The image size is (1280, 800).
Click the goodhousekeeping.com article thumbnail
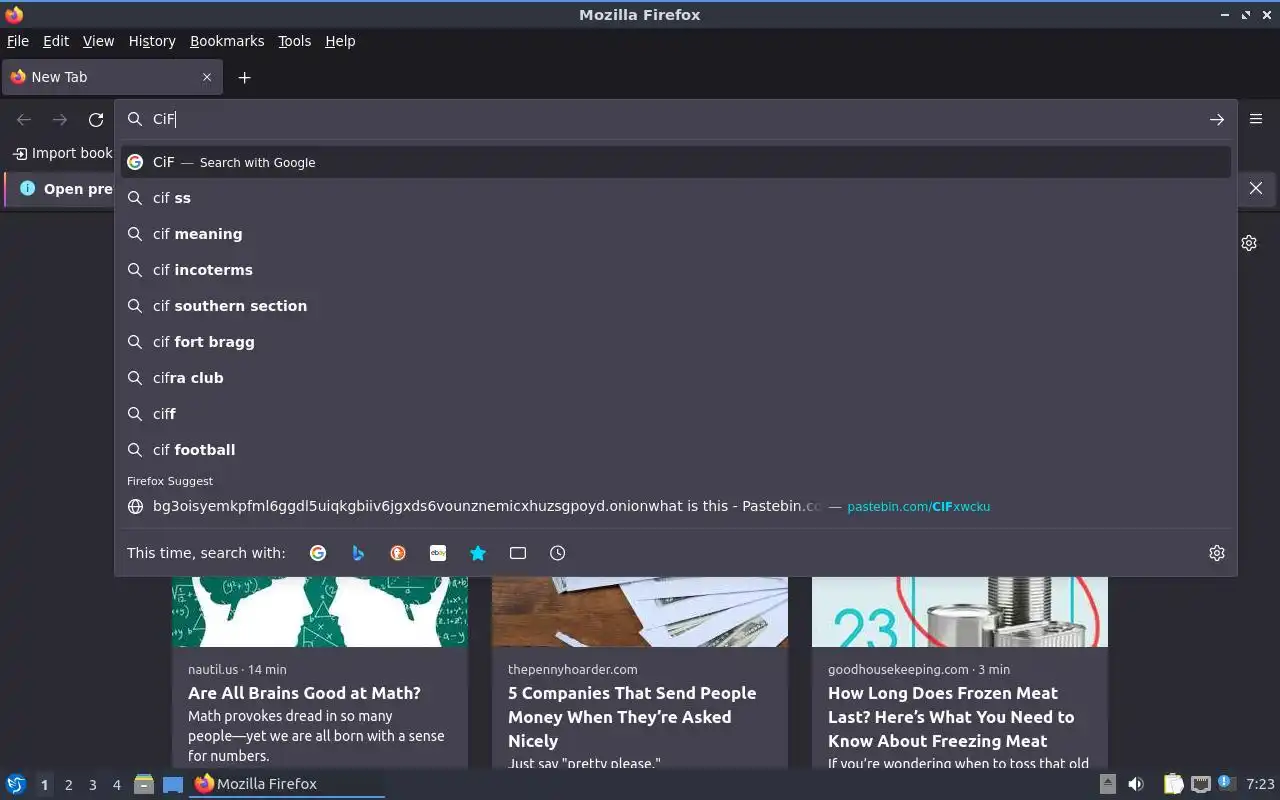(960, 611)
